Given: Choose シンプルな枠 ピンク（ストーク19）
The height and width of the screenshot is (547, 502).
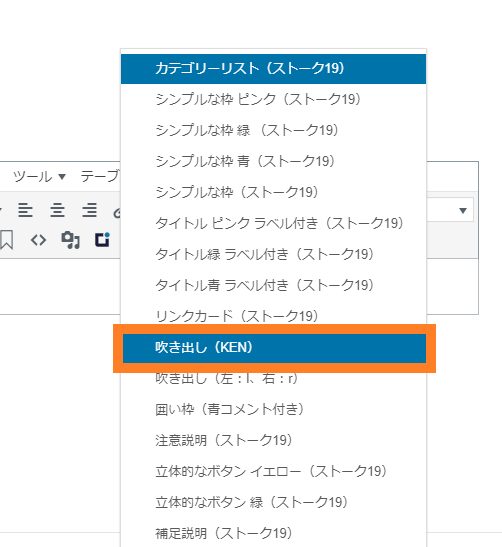Looking at the screenshot, I should pyautogui.click(x=274, y=99).
